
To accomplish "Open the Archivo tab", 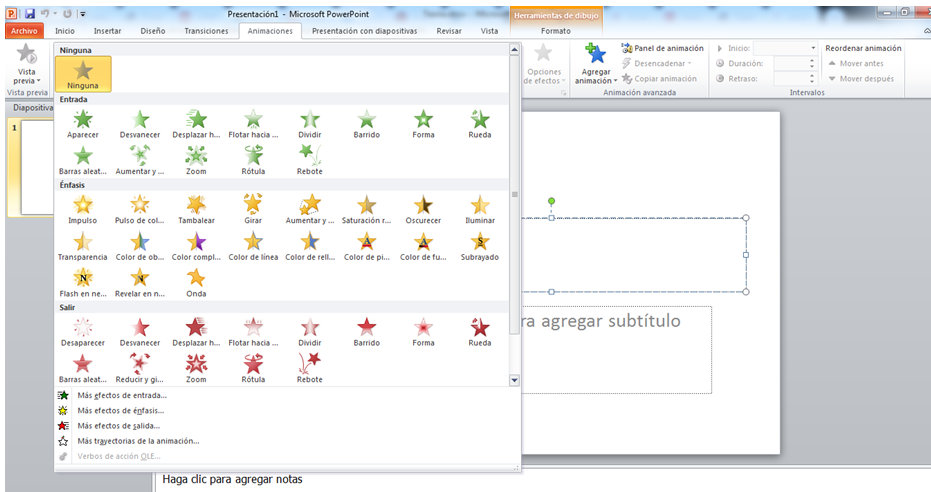I will tap(24, 31).
